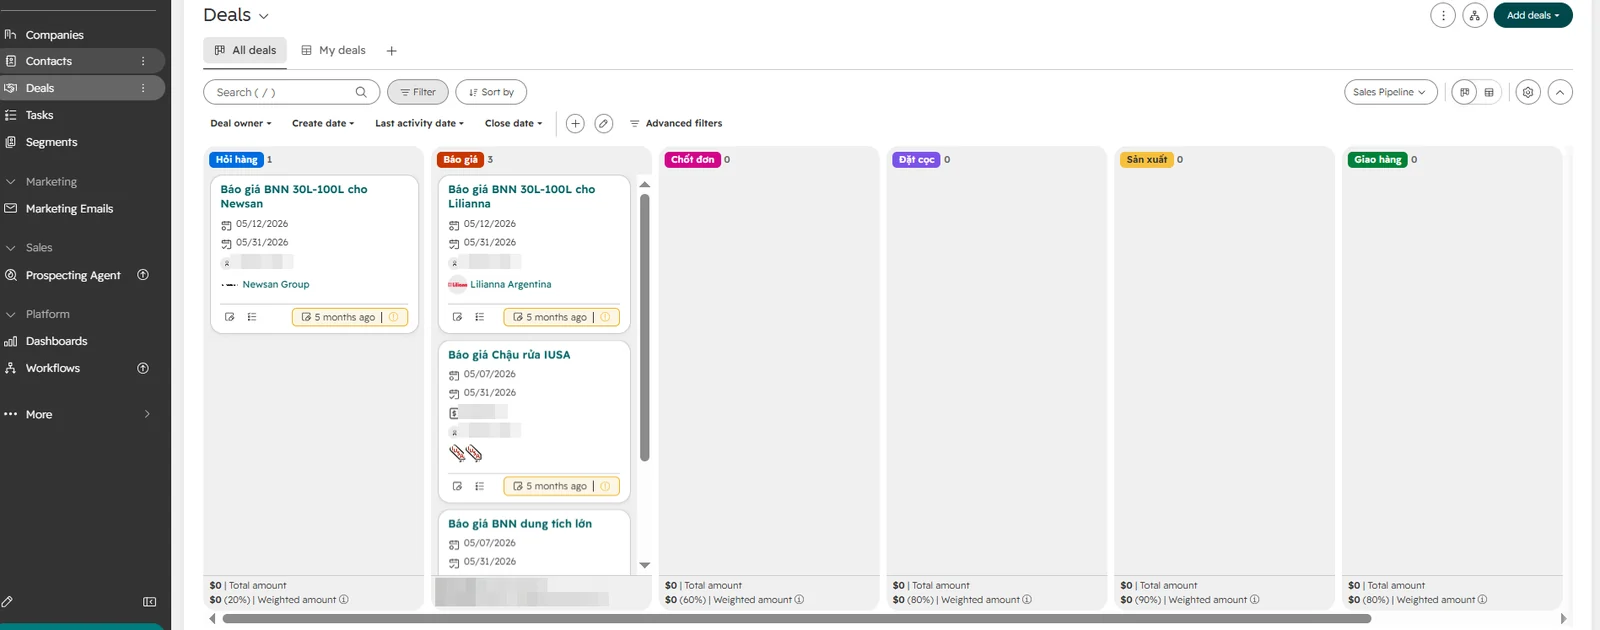Image resolution: width=1600 pixels, height=630 pixels.
Task: Open the more options kebab menu near Add deals
Action: click(x=1443, y=15)
